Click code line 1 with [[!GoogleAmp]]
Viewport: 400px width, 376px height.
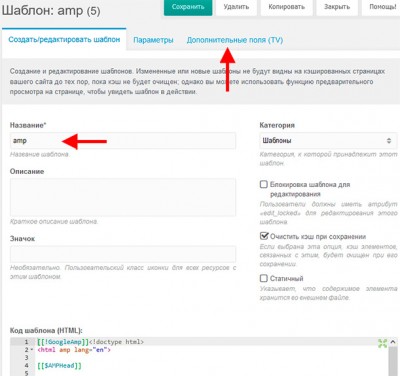[x=90, y=342]
